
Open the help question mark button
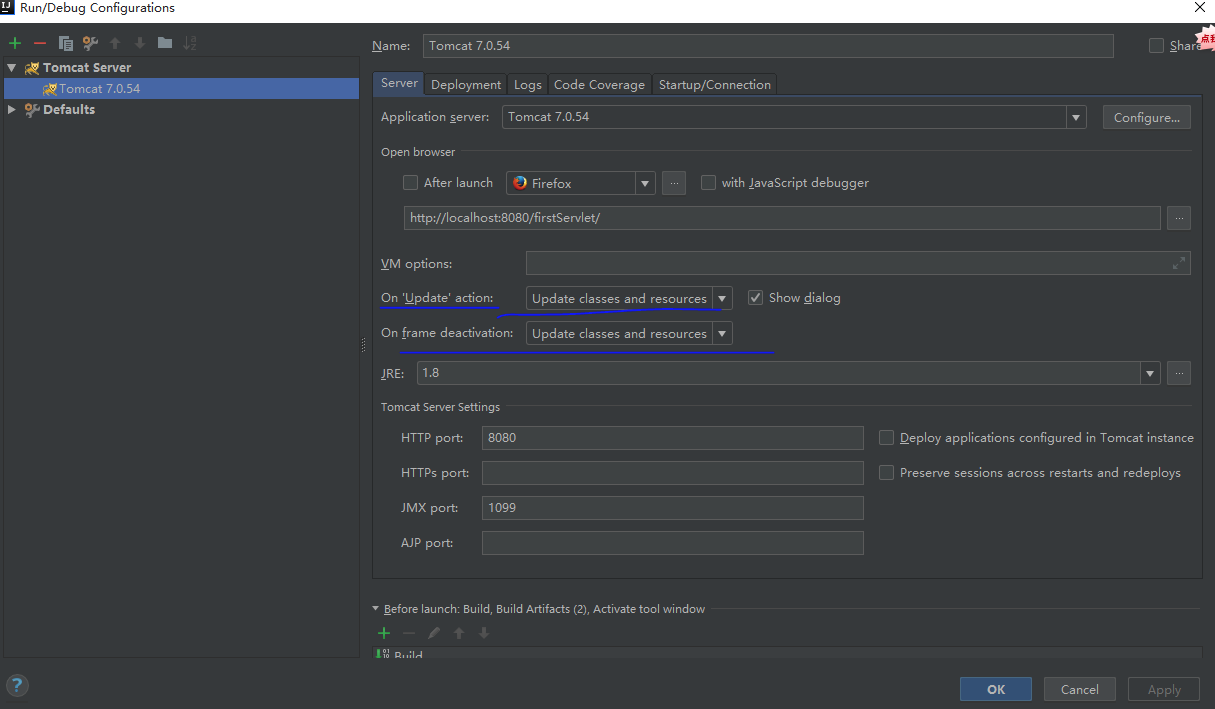(x=17, y=686)
